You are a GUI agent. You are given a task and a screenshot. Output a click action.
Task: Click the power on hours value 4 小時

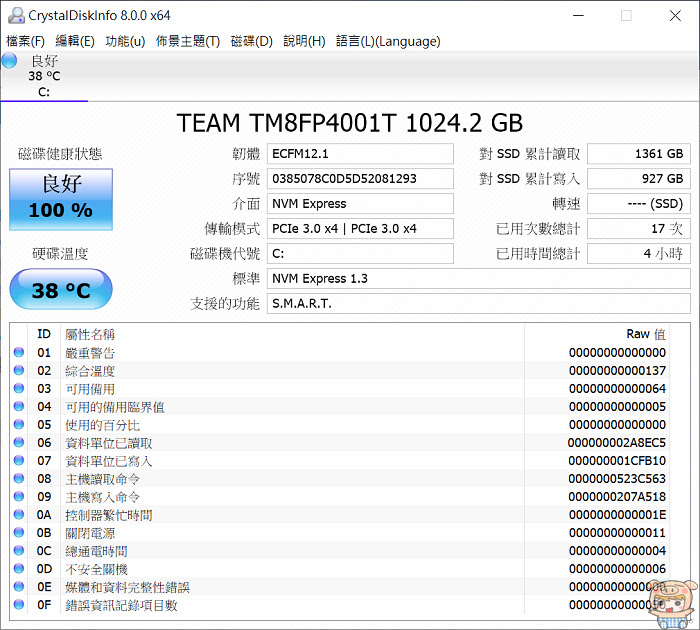(x=639, y=254)
